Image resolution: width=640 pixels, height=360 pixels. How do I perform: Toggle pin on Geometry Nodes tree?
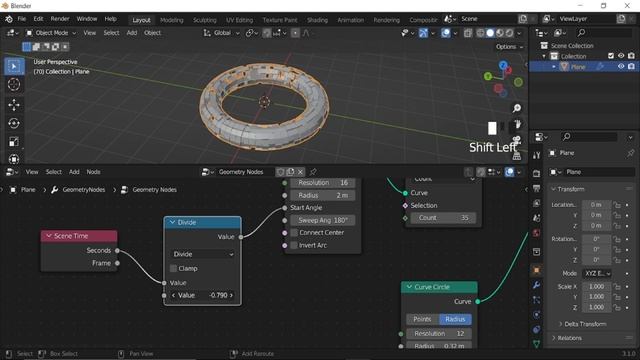[x=313, y=172]
